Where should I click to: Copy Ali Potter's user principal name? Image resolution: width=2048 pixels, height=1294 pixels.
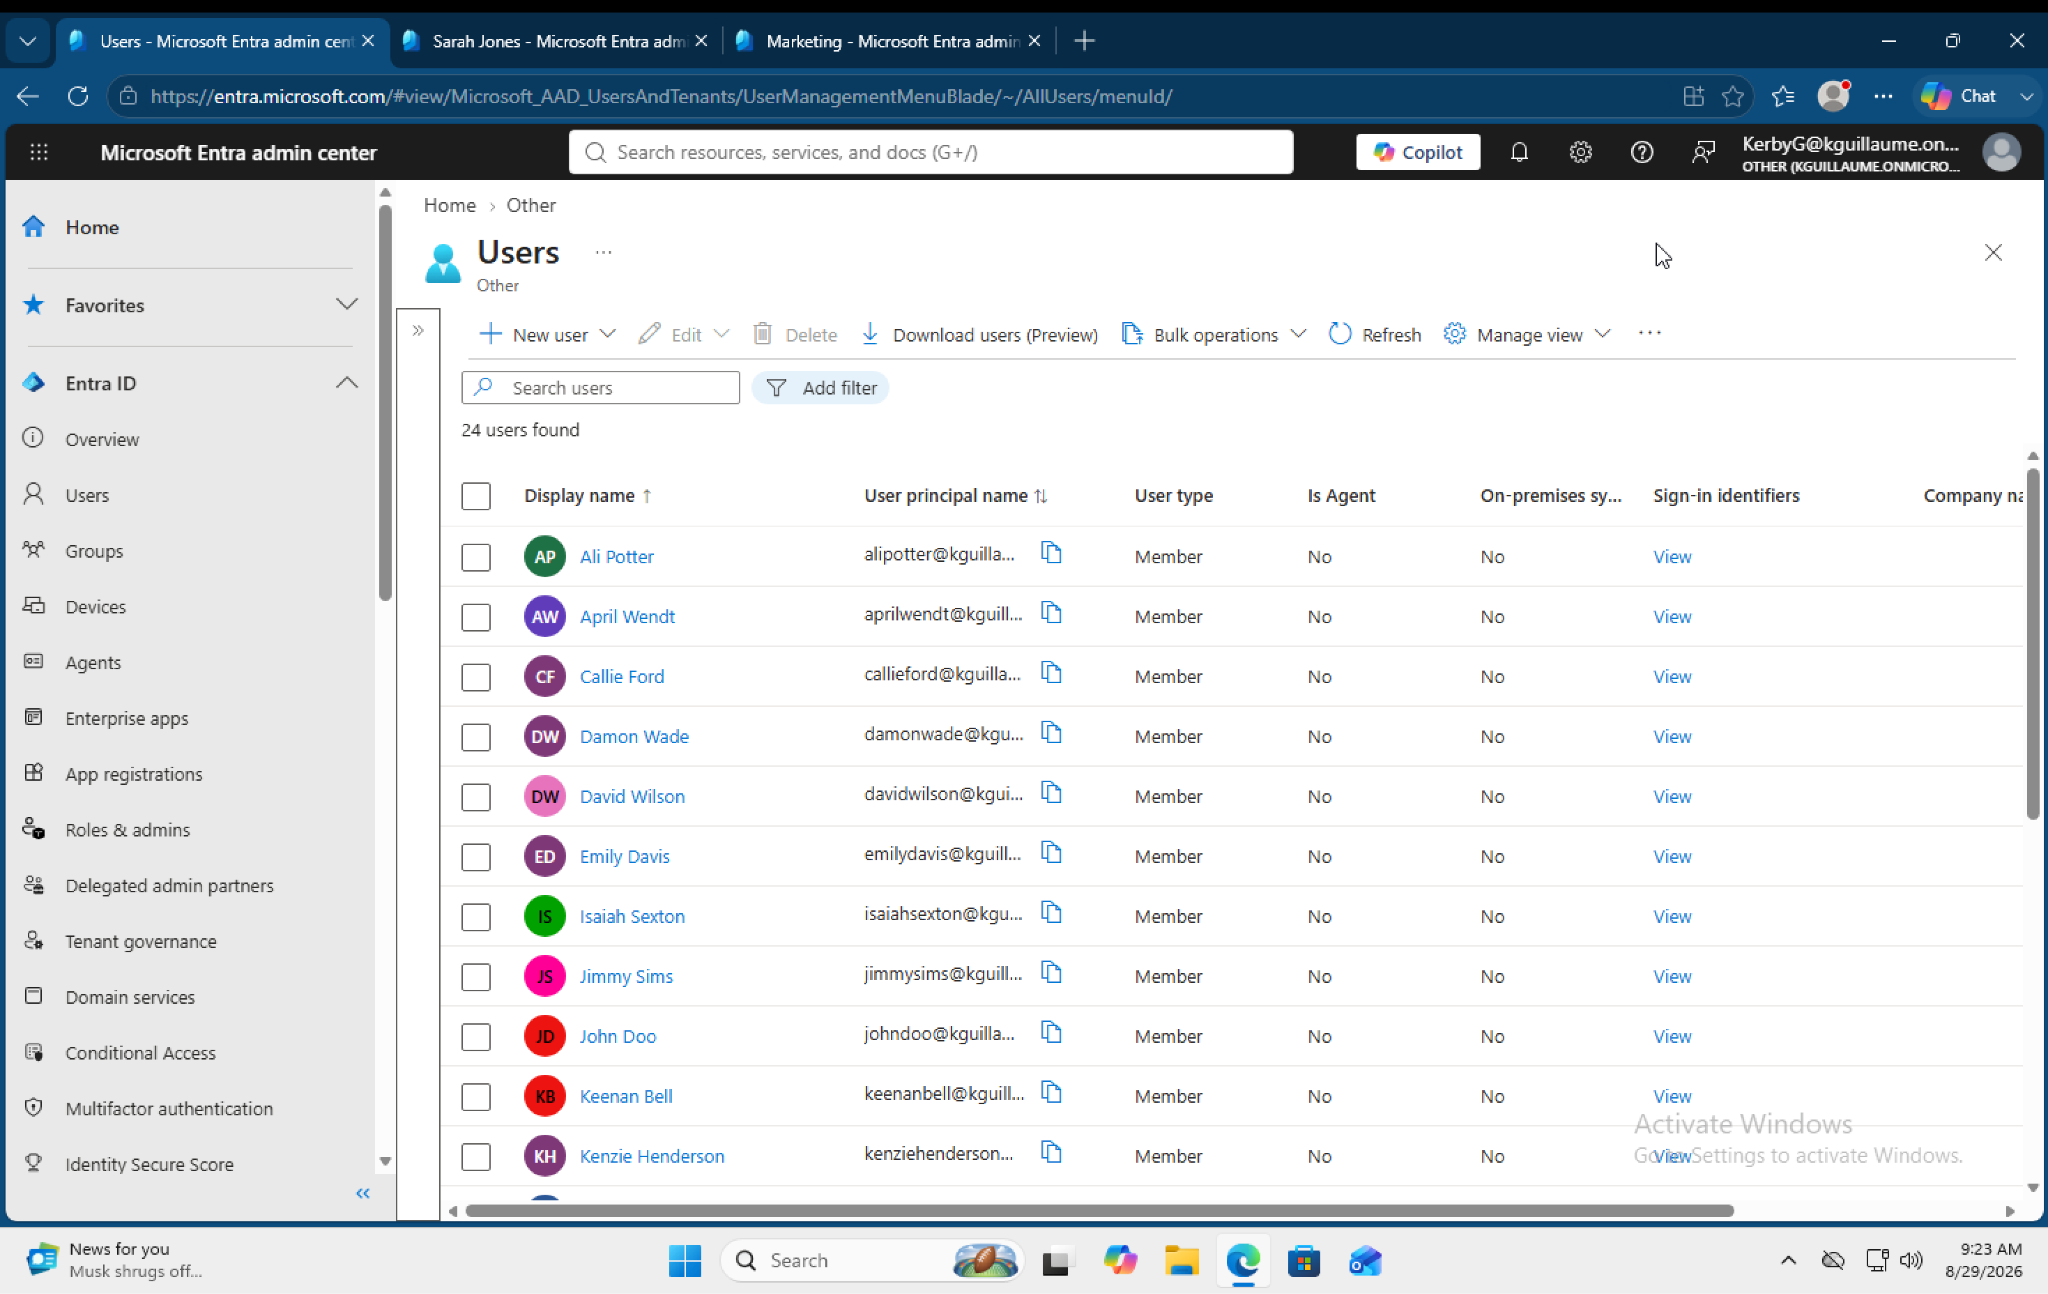[1051, 553]
